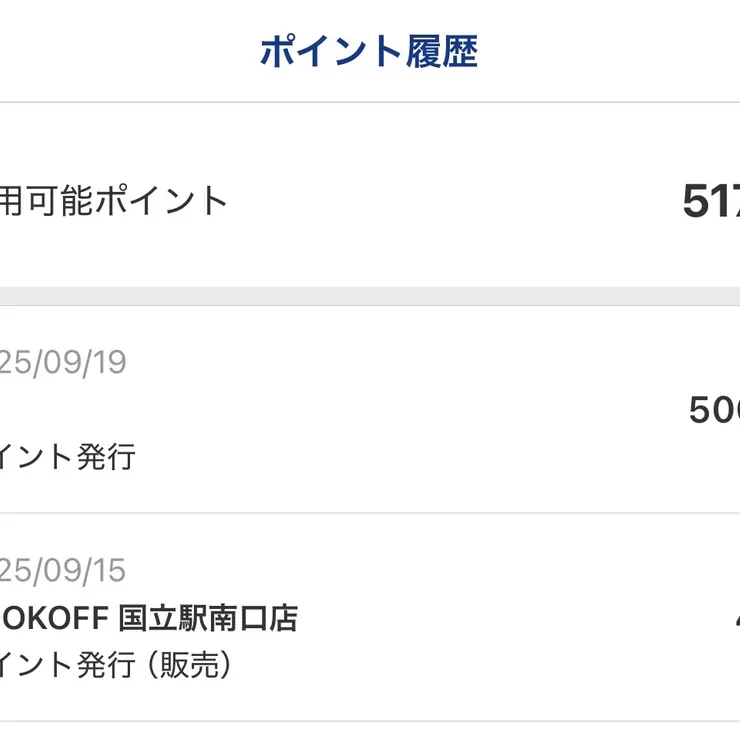The height and width of the screenshot is (740, 740).
Task: Open the BOOKOFF 国立駅南口店 store name
Action: click(148, 618)
